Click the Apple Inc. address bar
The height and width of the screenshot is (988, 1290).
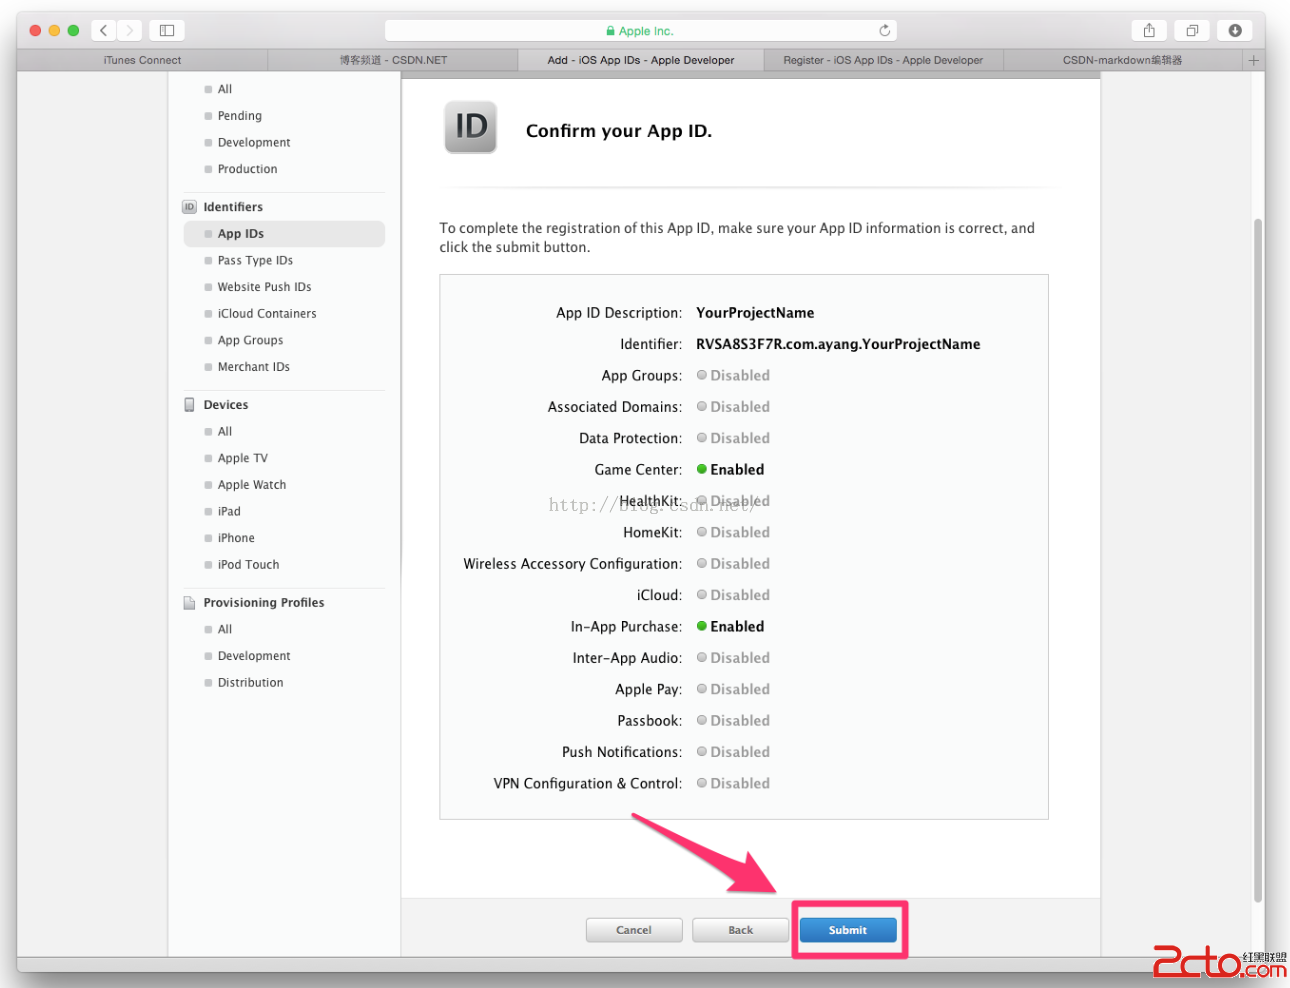click(641, 31)
